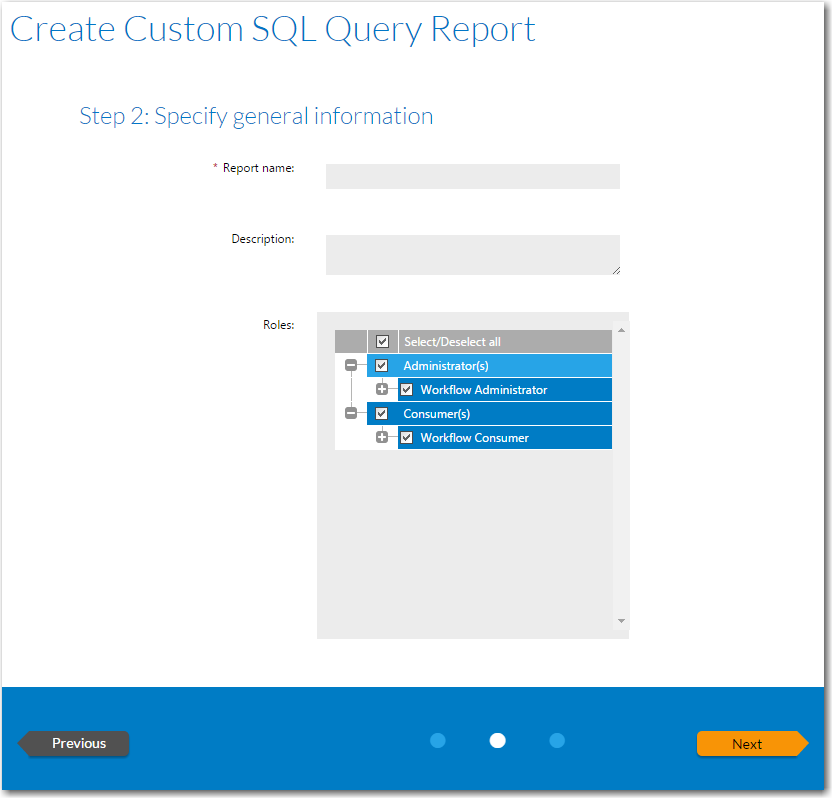Collapse the Consumer(s) tree node
832x798 pixels.
tap(351, 414)
